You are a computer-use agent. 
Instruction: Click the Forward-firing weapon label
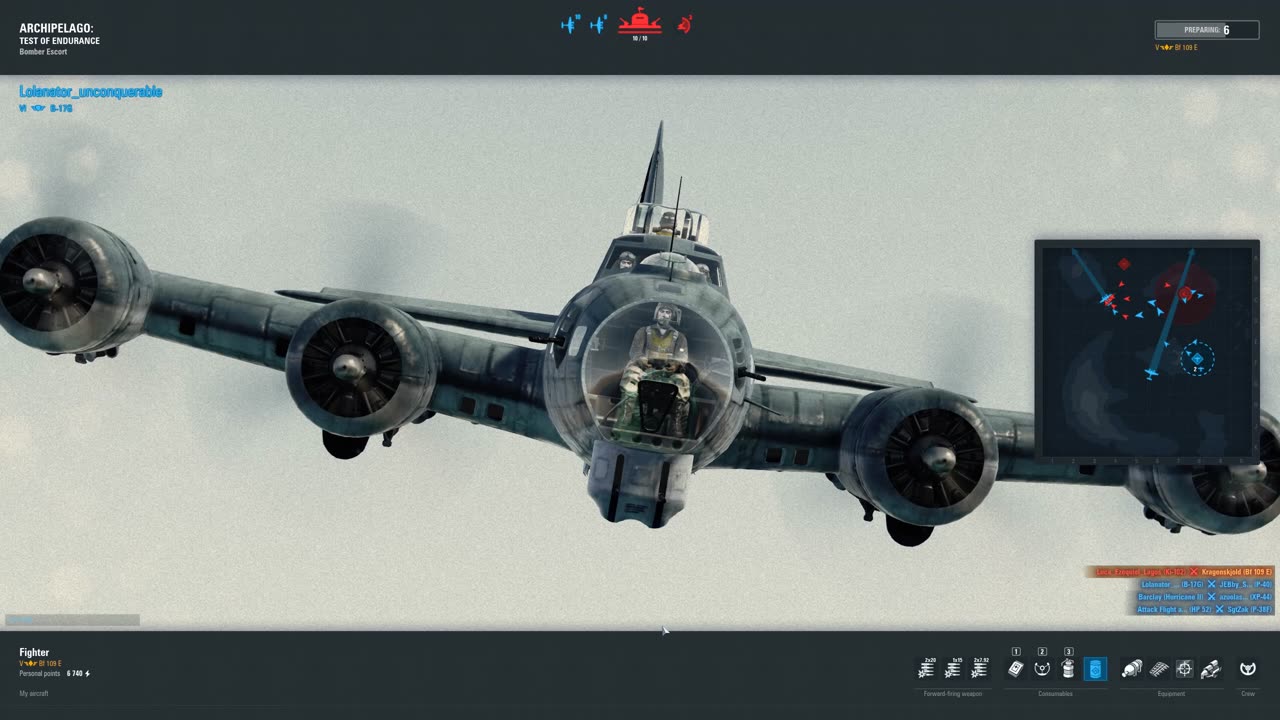tap(953, 693)
